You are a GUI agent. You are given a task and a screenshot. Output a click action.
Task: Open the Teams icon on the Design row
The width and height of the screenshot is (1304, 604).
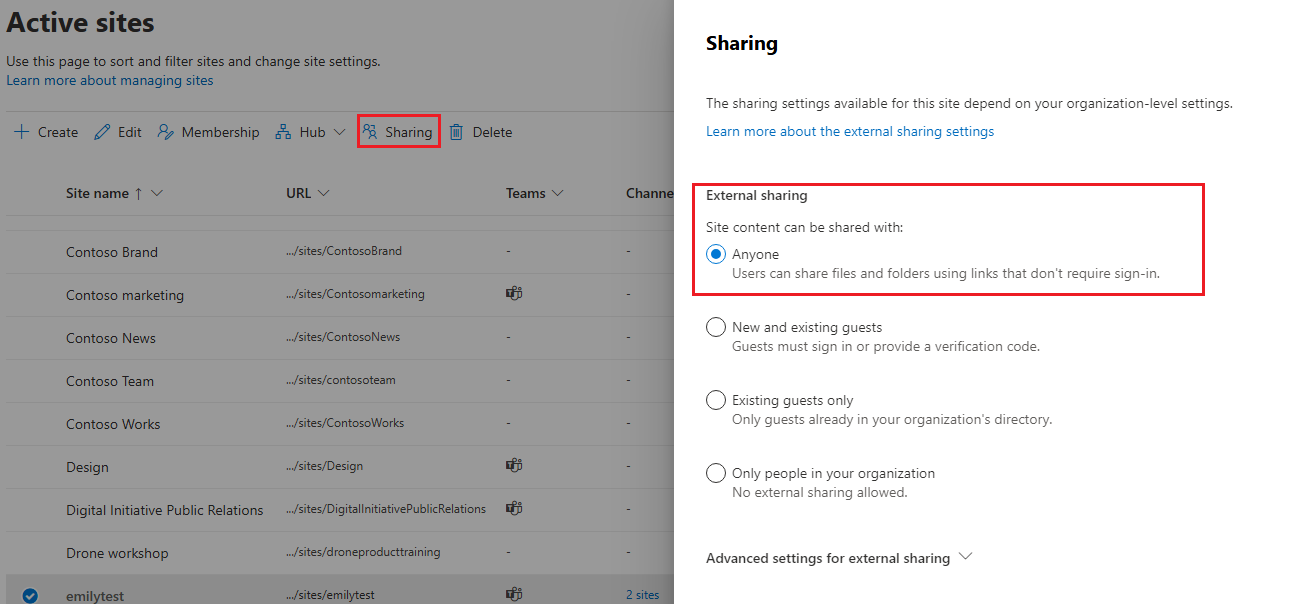pos(514,465)
